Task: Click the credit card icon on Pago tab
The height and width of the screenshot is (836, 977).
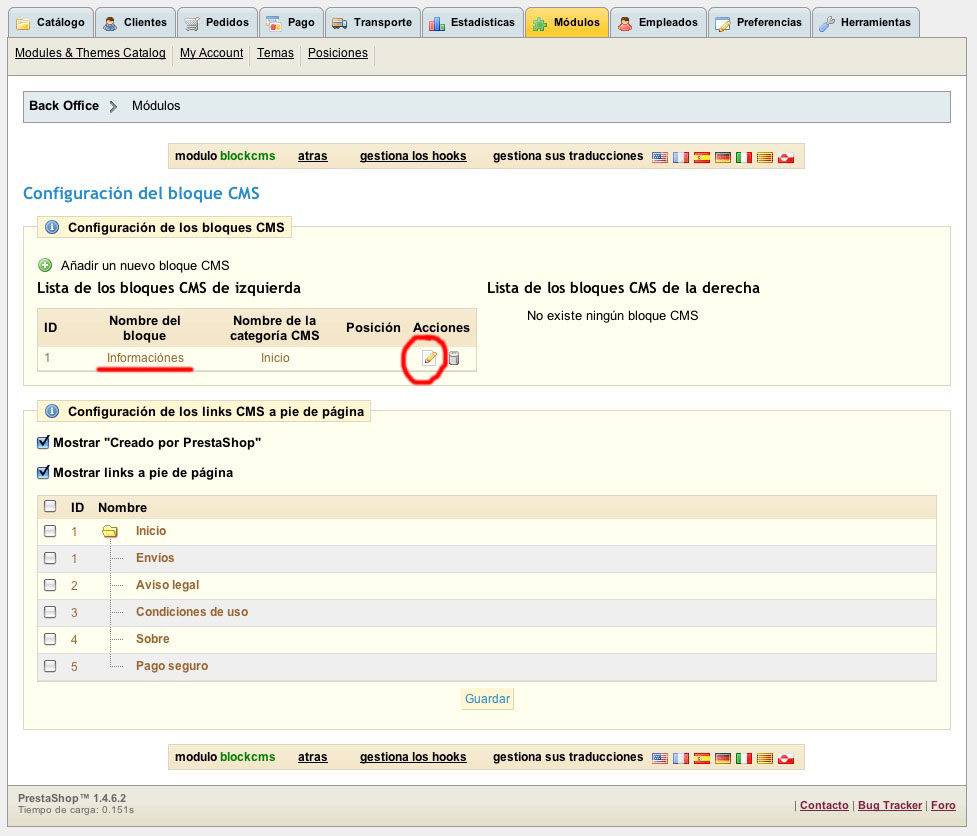Action: tap(274, 24)
